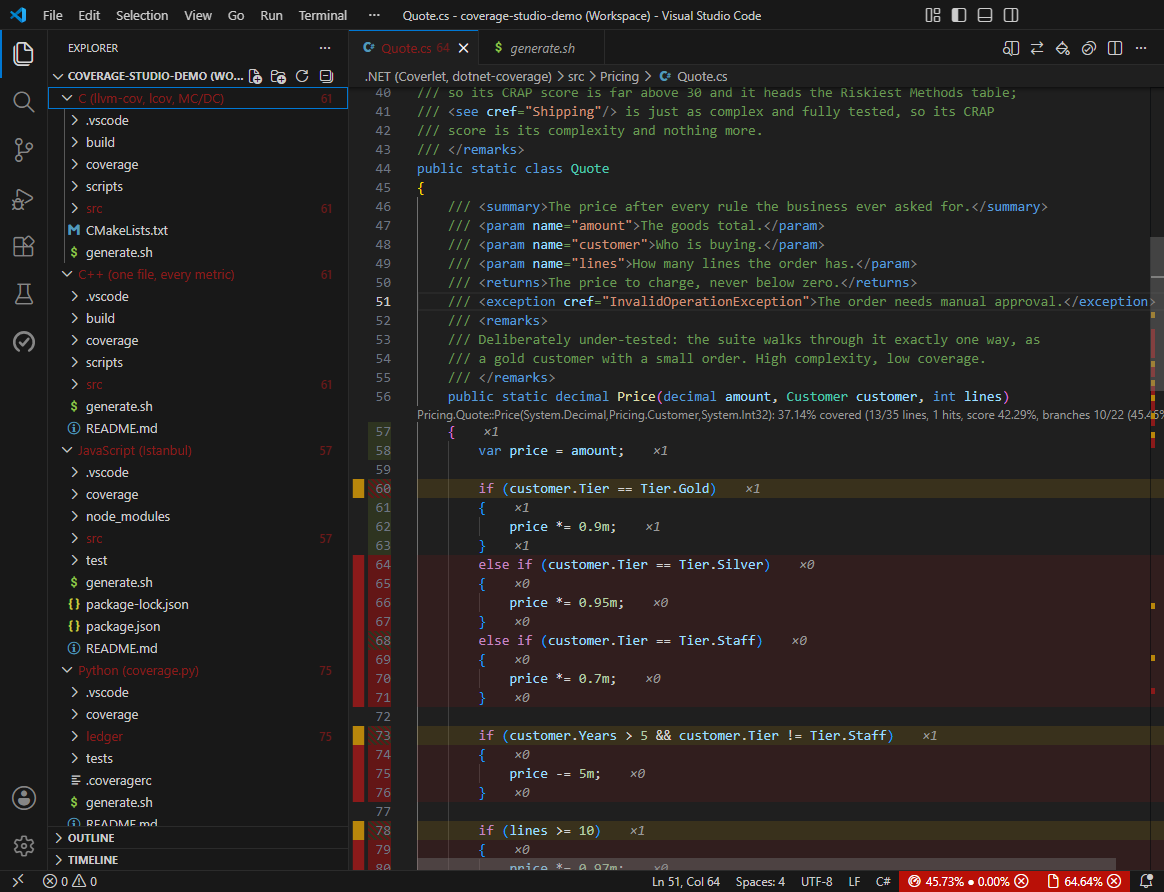Click the search-in-editor icon in editor toolbar

click(x=1010, y=48)
